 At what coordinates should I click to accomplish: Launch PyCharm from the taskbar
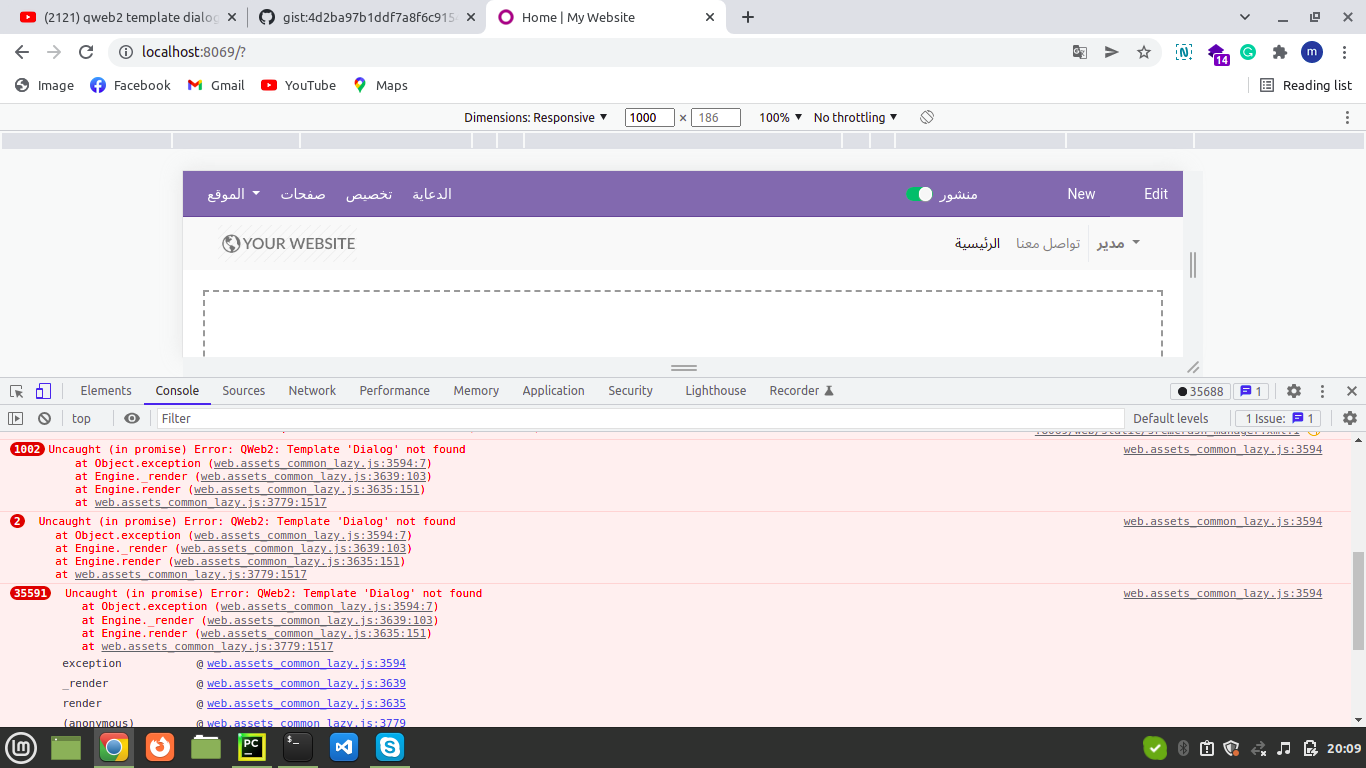(251, 747)
